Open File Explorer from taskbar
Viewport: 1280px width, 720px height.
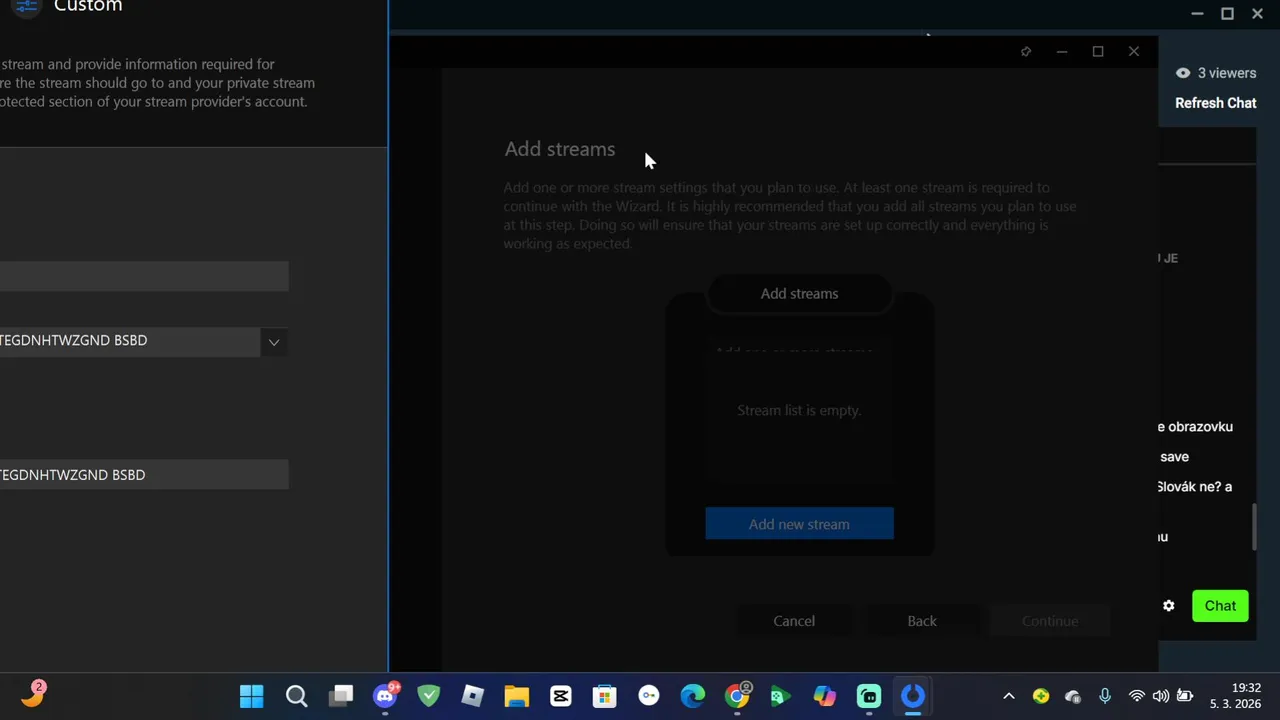pyautogui.click(x=517, y=696)
